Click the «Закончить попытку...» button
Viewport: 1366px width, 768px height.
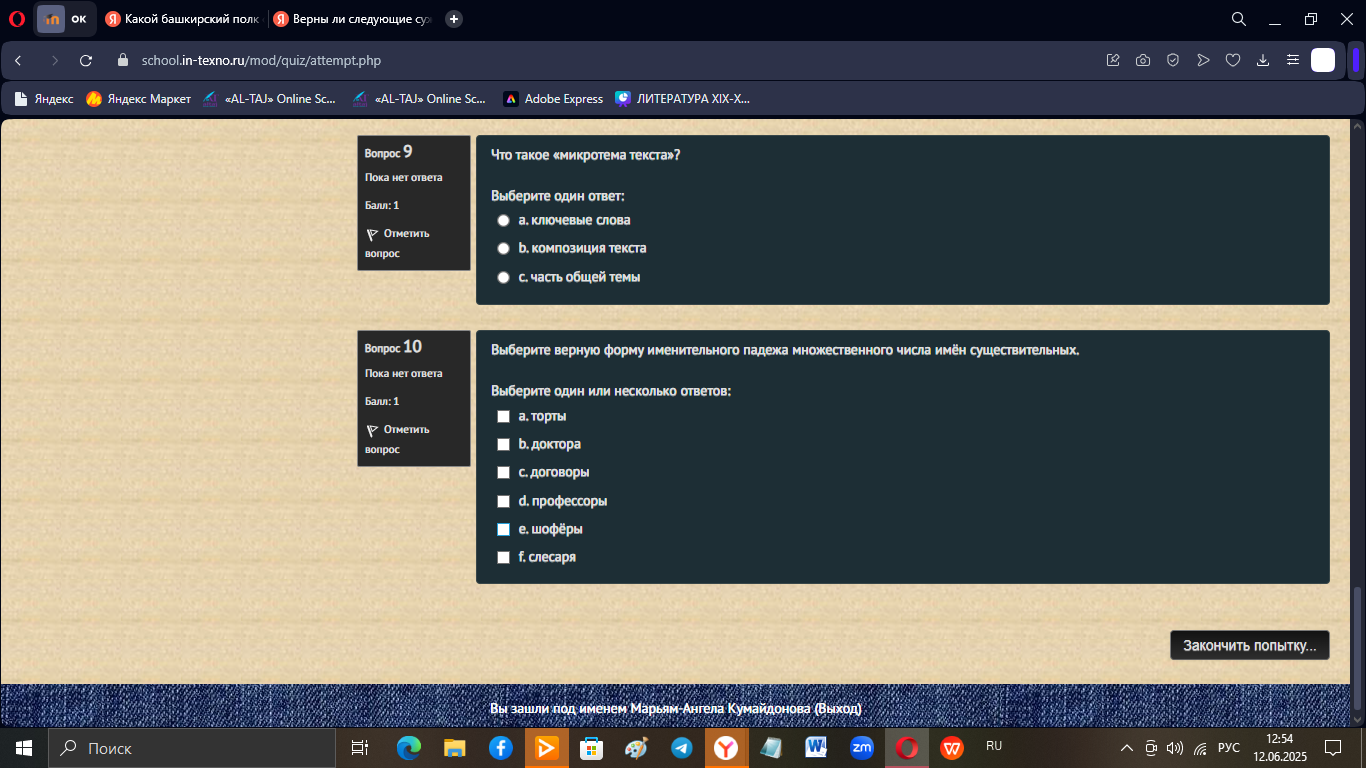[x=1250, y=645]
